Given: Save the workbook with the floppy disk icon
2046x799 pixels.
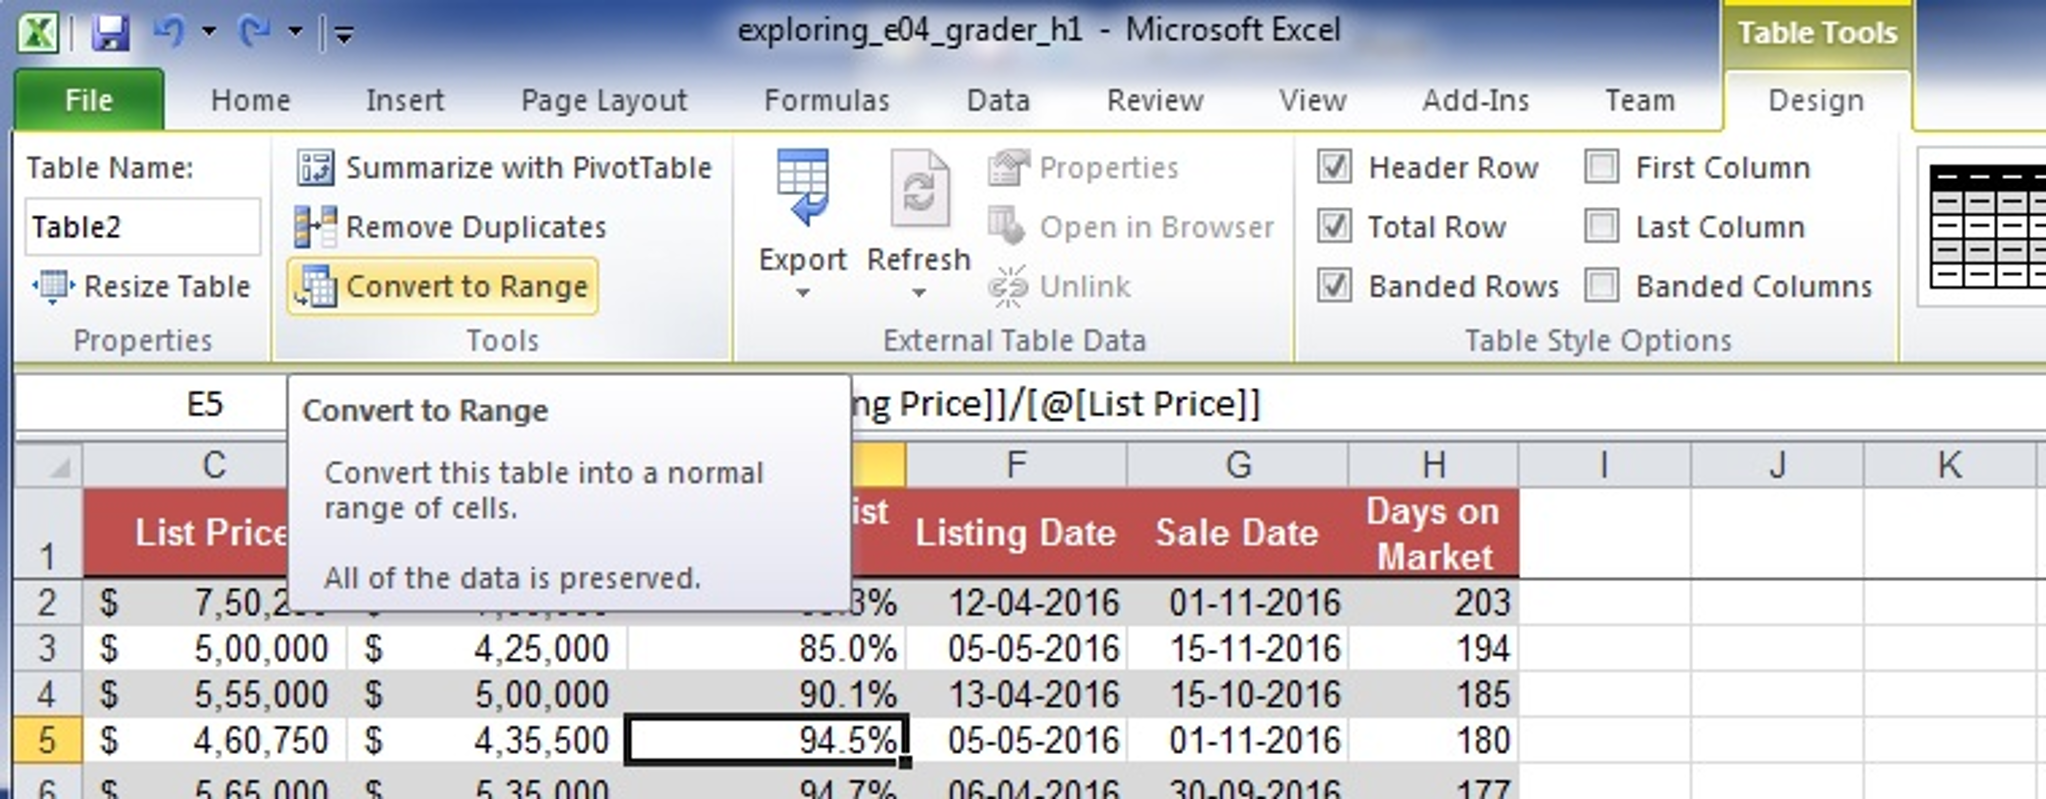Looking at the screenshot, I should 110,33.
